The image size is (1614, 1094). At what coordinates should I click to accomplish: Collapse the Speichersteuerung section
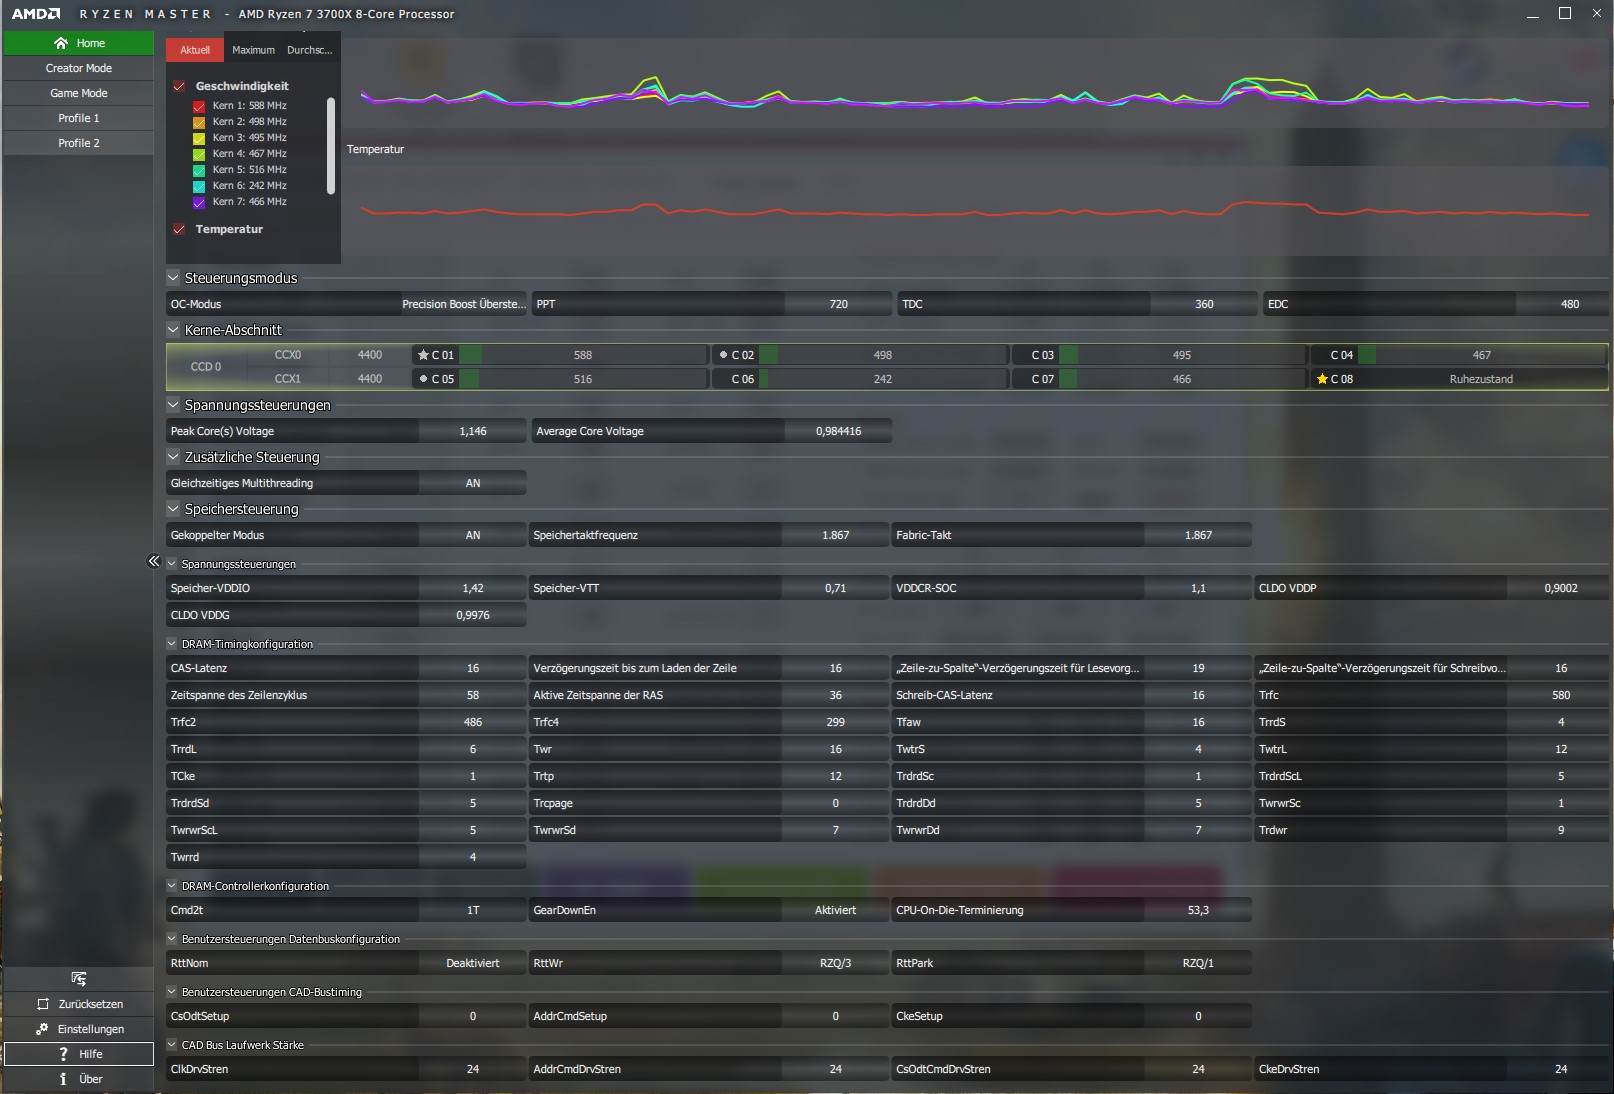(173, 509)
